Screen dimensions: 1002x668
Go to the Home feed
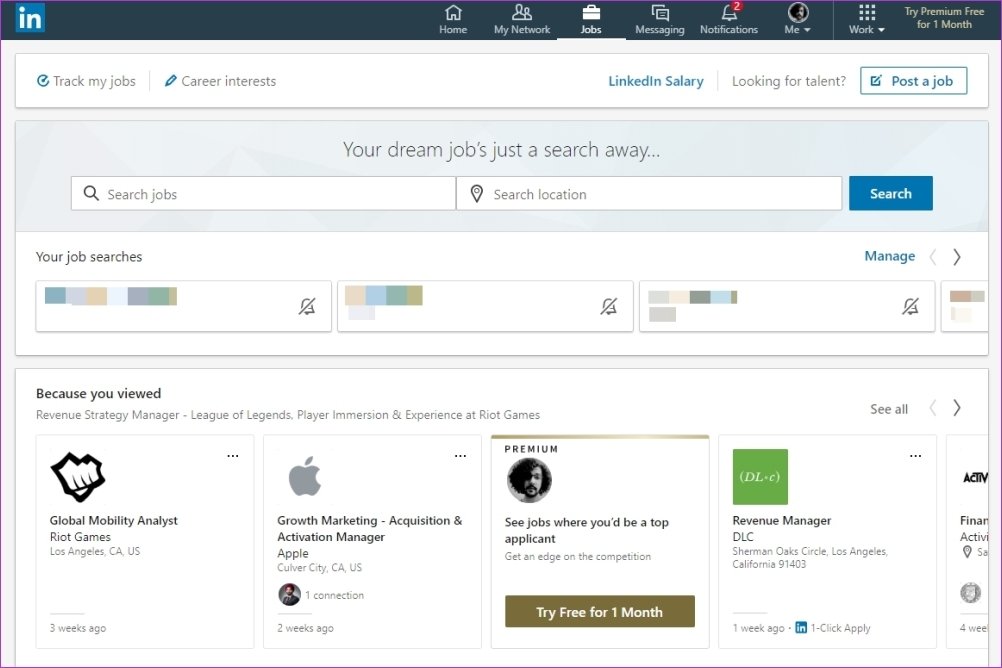point(453,20)
